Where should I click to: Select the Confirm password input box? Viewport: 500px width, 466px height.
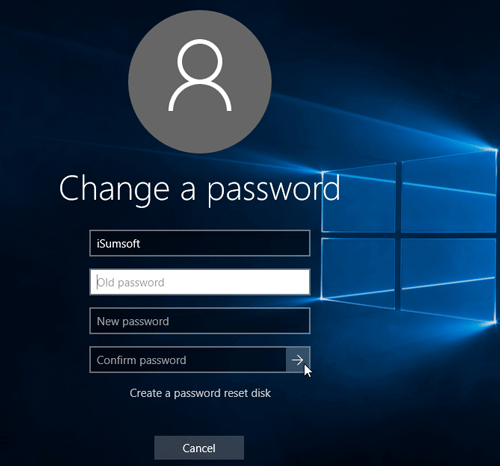coord(188,360)
